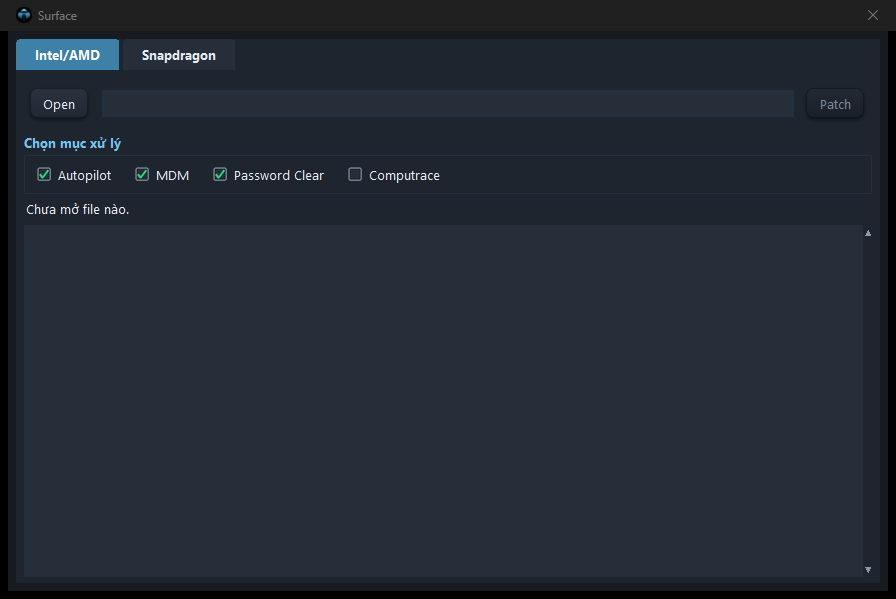Click the 'Chọn mục xử lý' heading
Image resolution: width=896 pixels, height=599 pixels.
click(x=73, y=143)
